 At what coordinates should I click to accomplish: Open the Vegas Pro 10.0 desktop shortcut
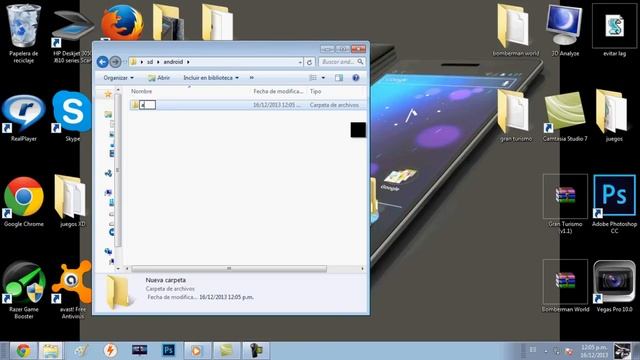point(614,287)
